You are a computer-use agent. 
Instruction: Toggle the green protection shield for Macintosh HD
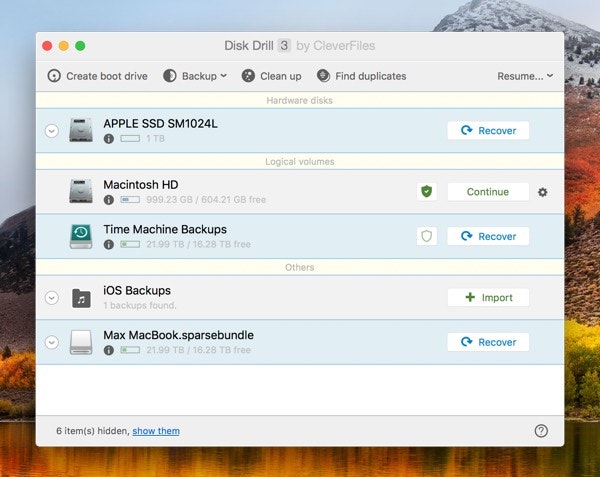426,192
